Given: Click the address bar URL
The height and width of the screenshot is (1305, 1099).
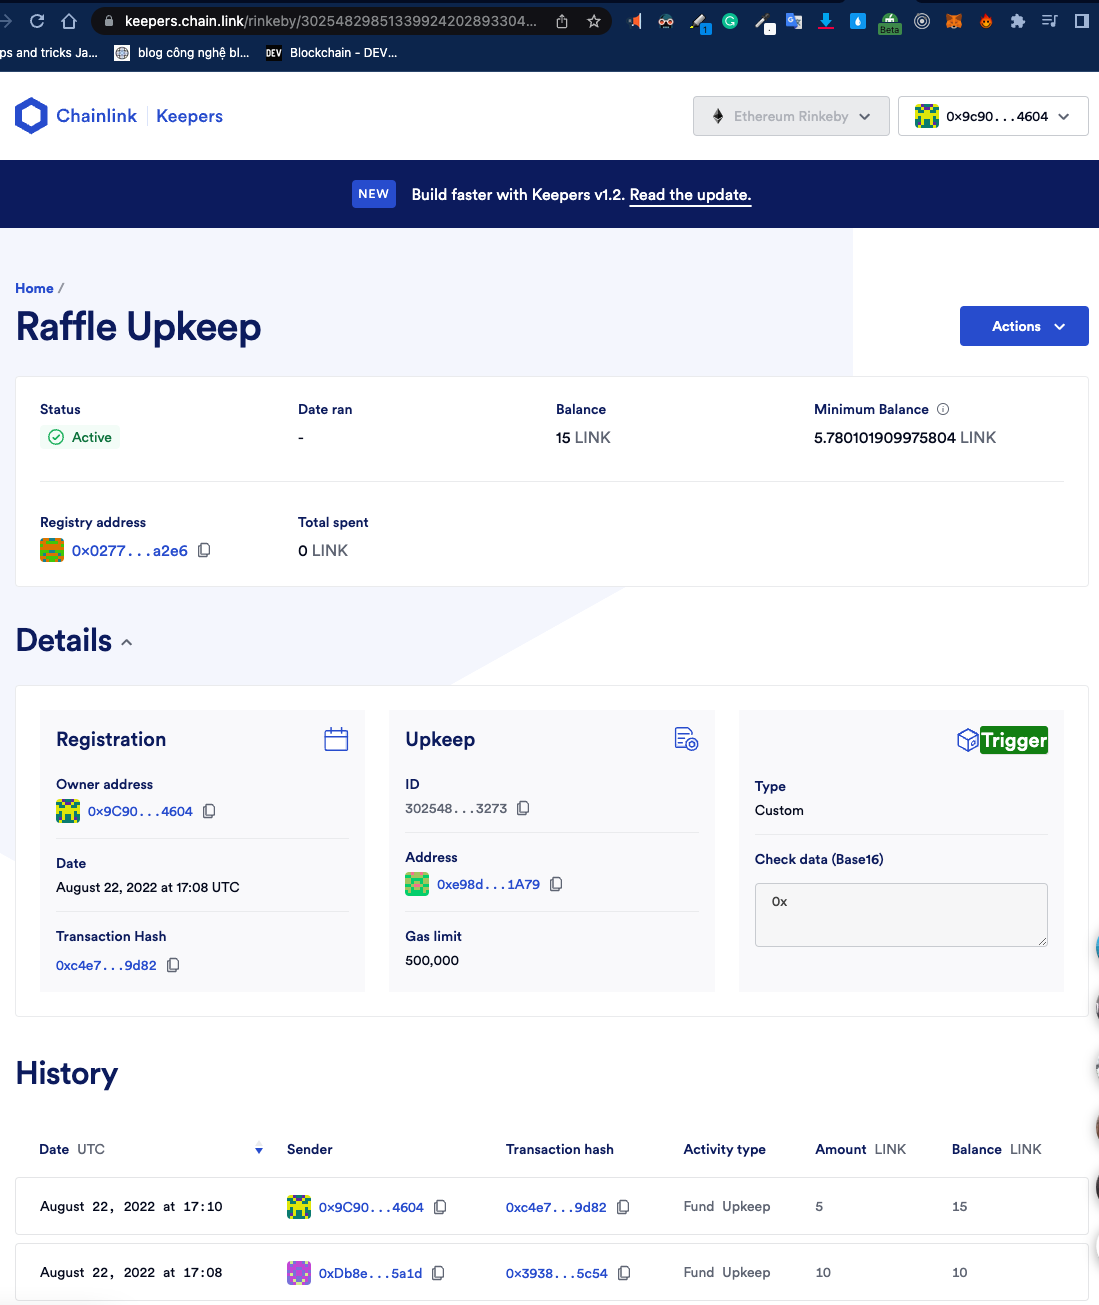Looking at the screenshot, I should pos(330,21).
